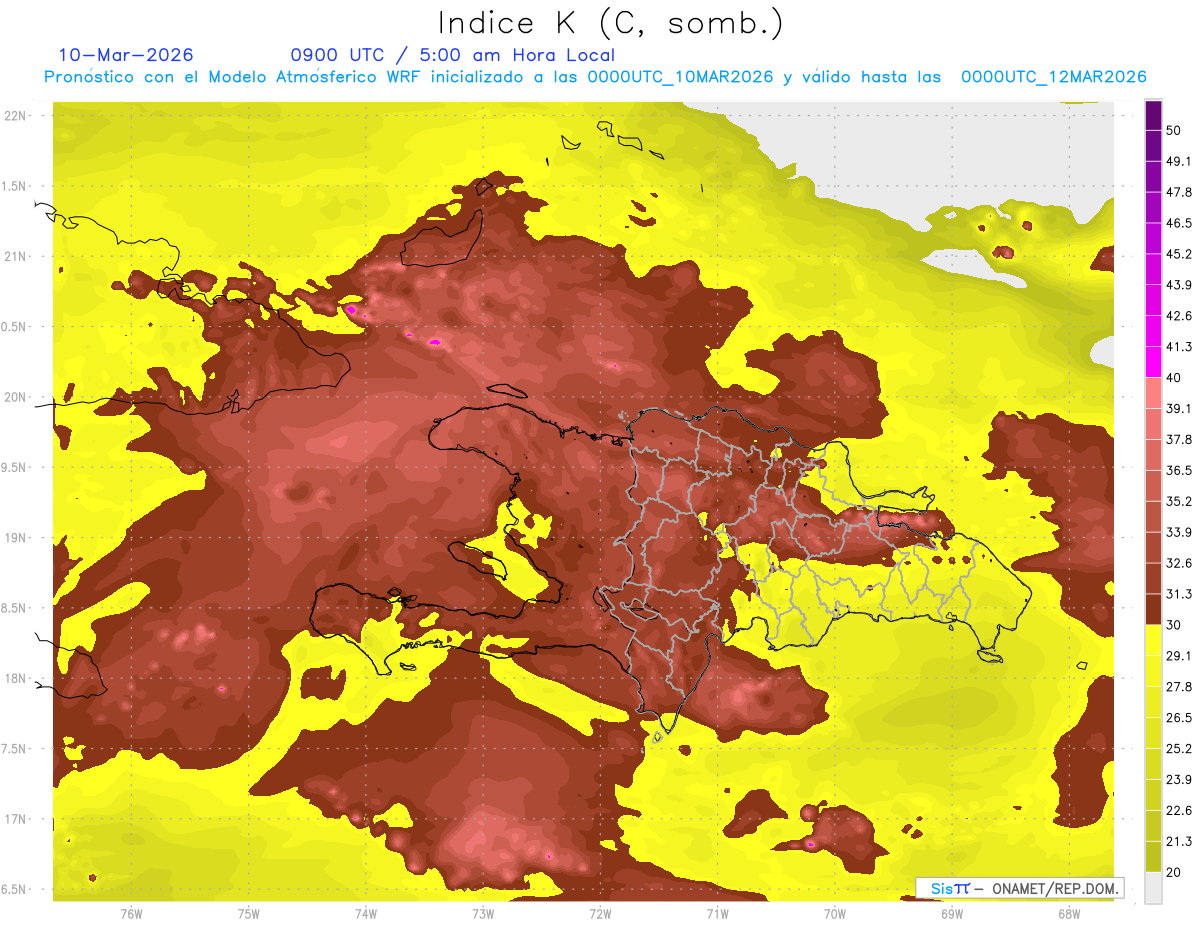
Task: Pick the salmon colorbar swatch between 39.1 and 40
Action: (x=1153, y=393)
